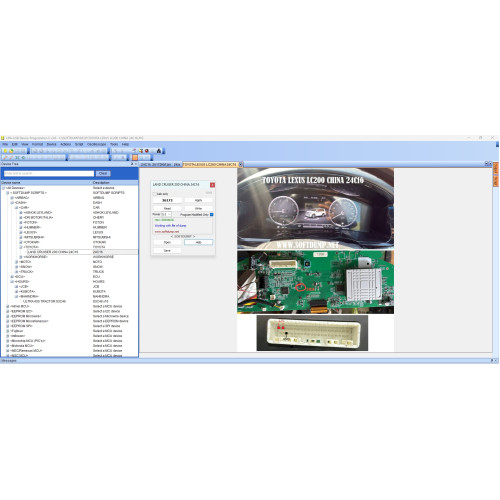Open the Script menu

tap(79, 144)
